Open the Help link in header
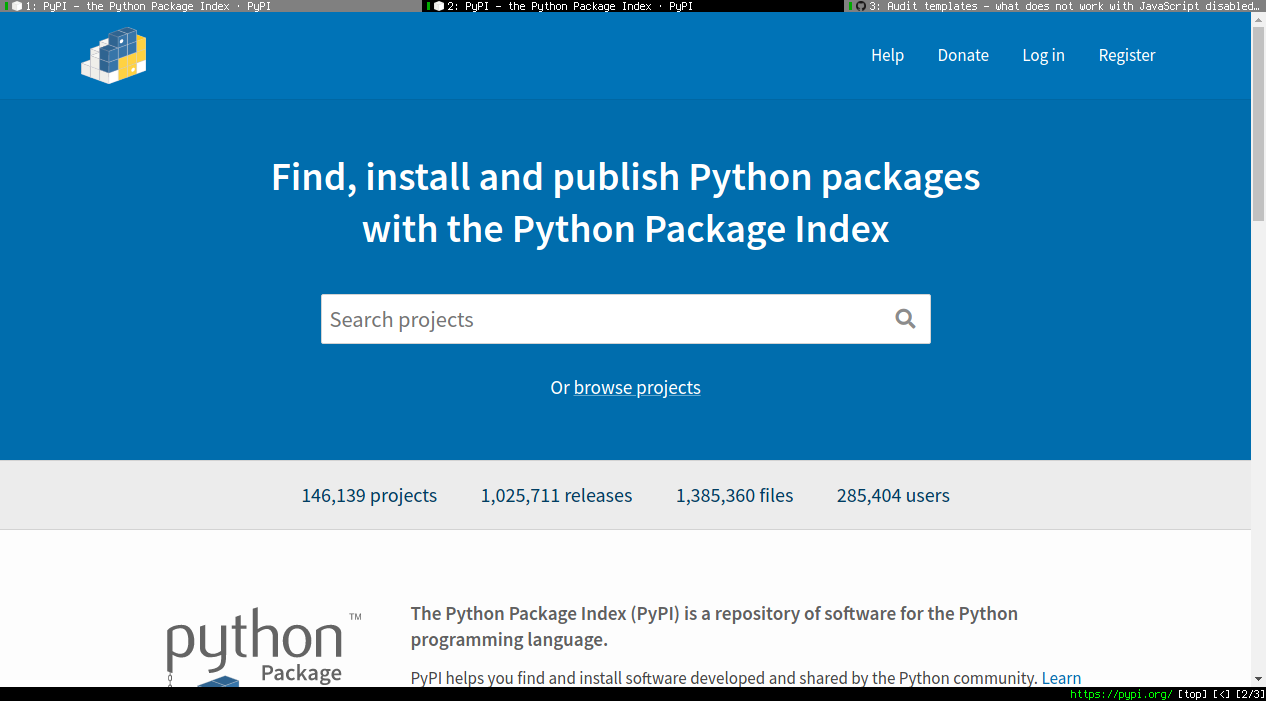 pos(887,55)
